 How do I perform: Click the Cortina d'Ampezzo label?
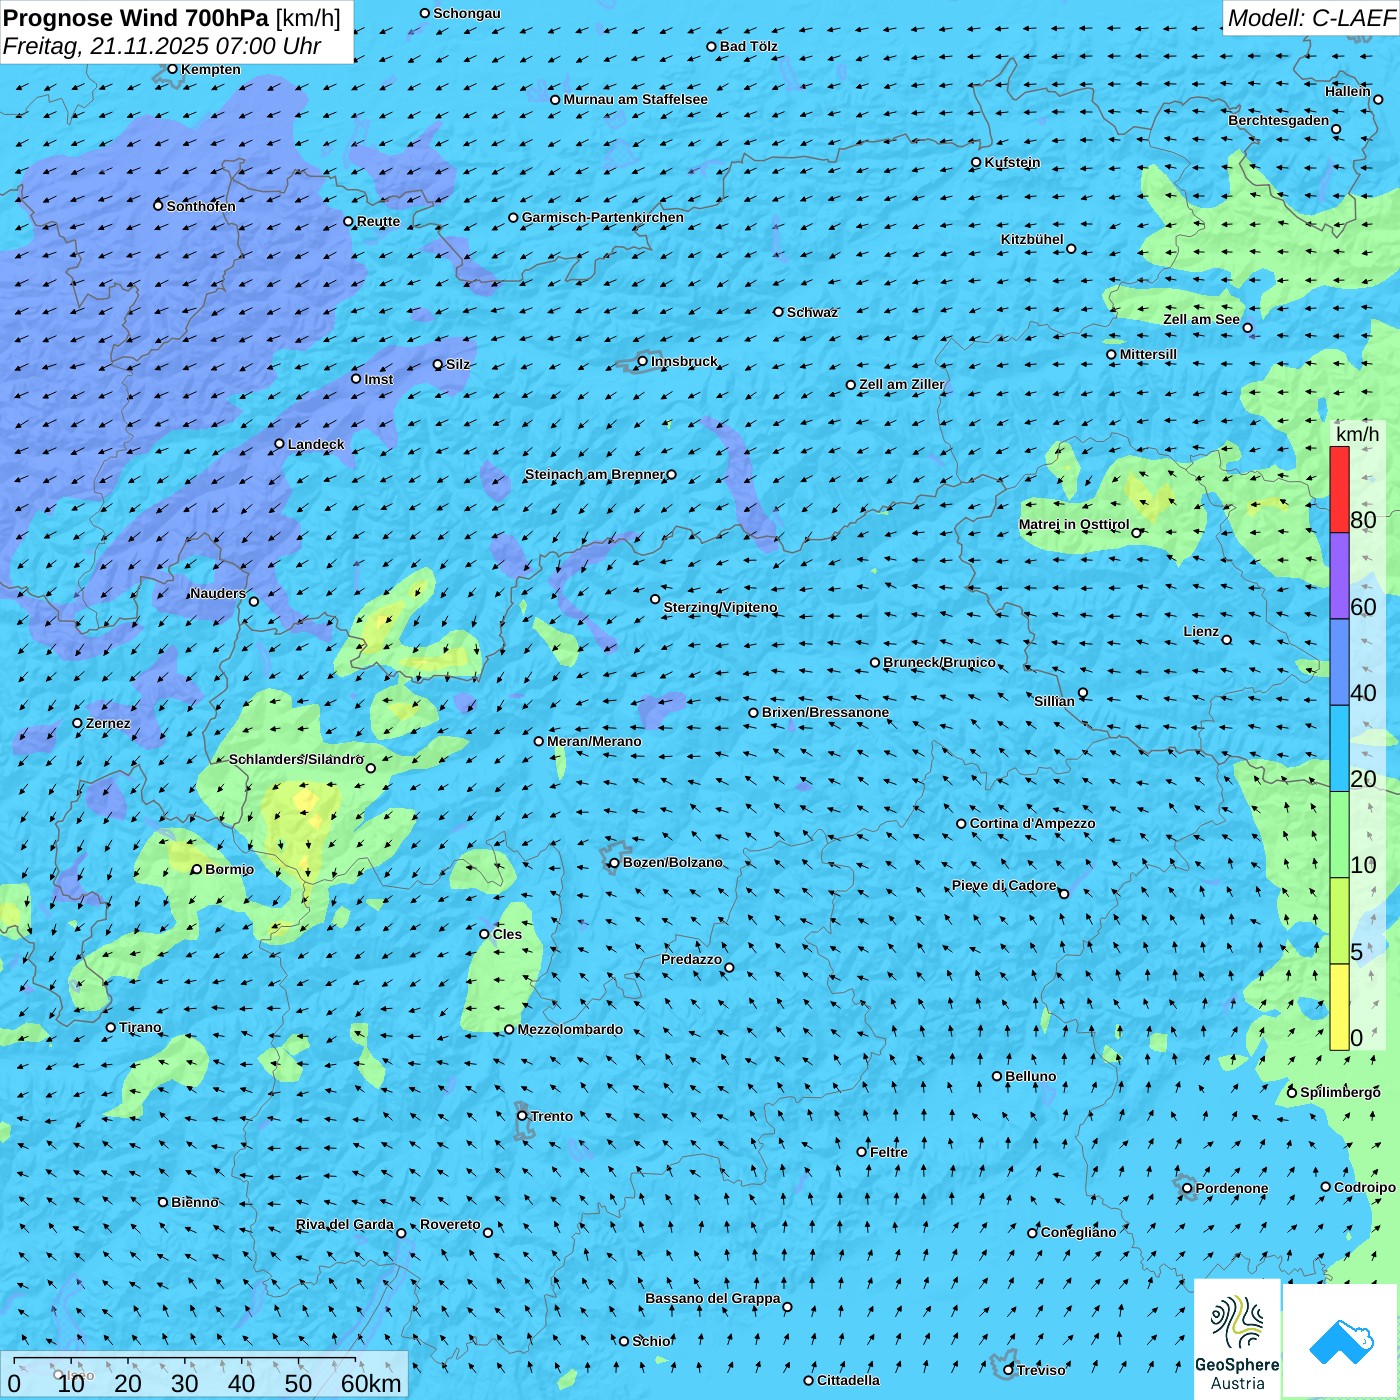tap(1032, 823)
